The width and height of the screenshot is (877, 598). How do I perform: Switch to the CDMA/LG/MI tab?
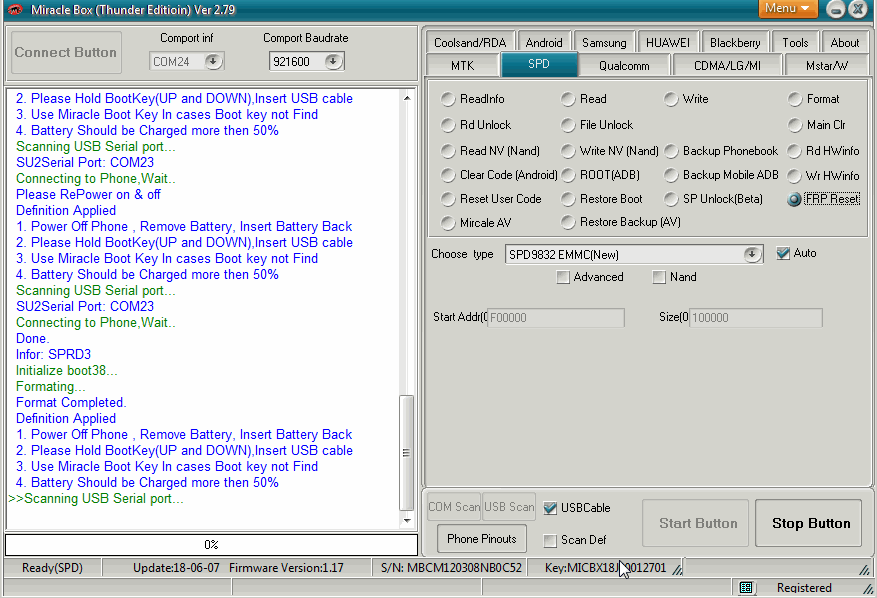(727, 65)
